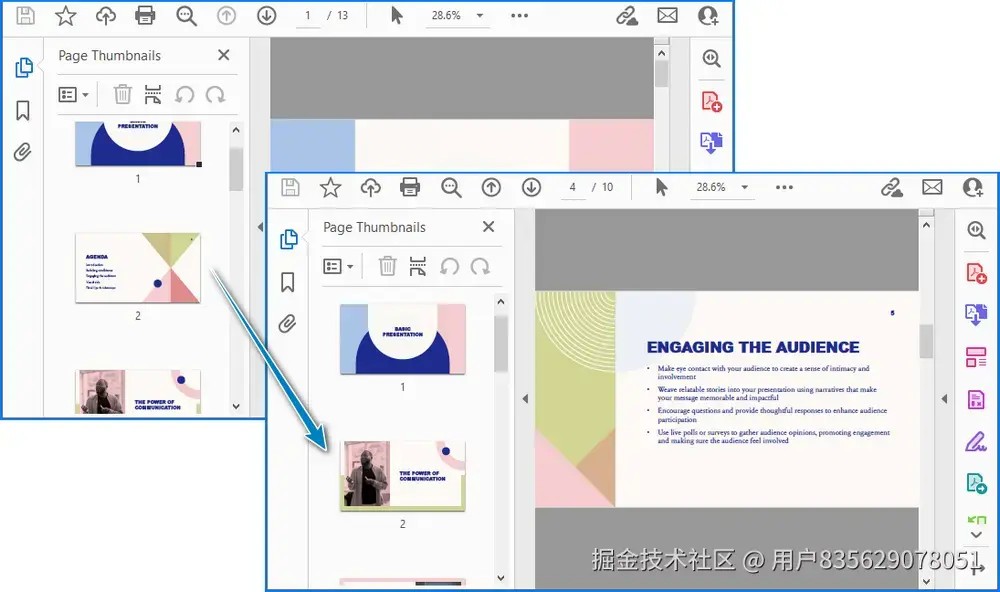Toggle the Page Thumbnails pane icon in the front window
Image resolution: width=1000 pixels, height=592 pixels.
(288, 239)
